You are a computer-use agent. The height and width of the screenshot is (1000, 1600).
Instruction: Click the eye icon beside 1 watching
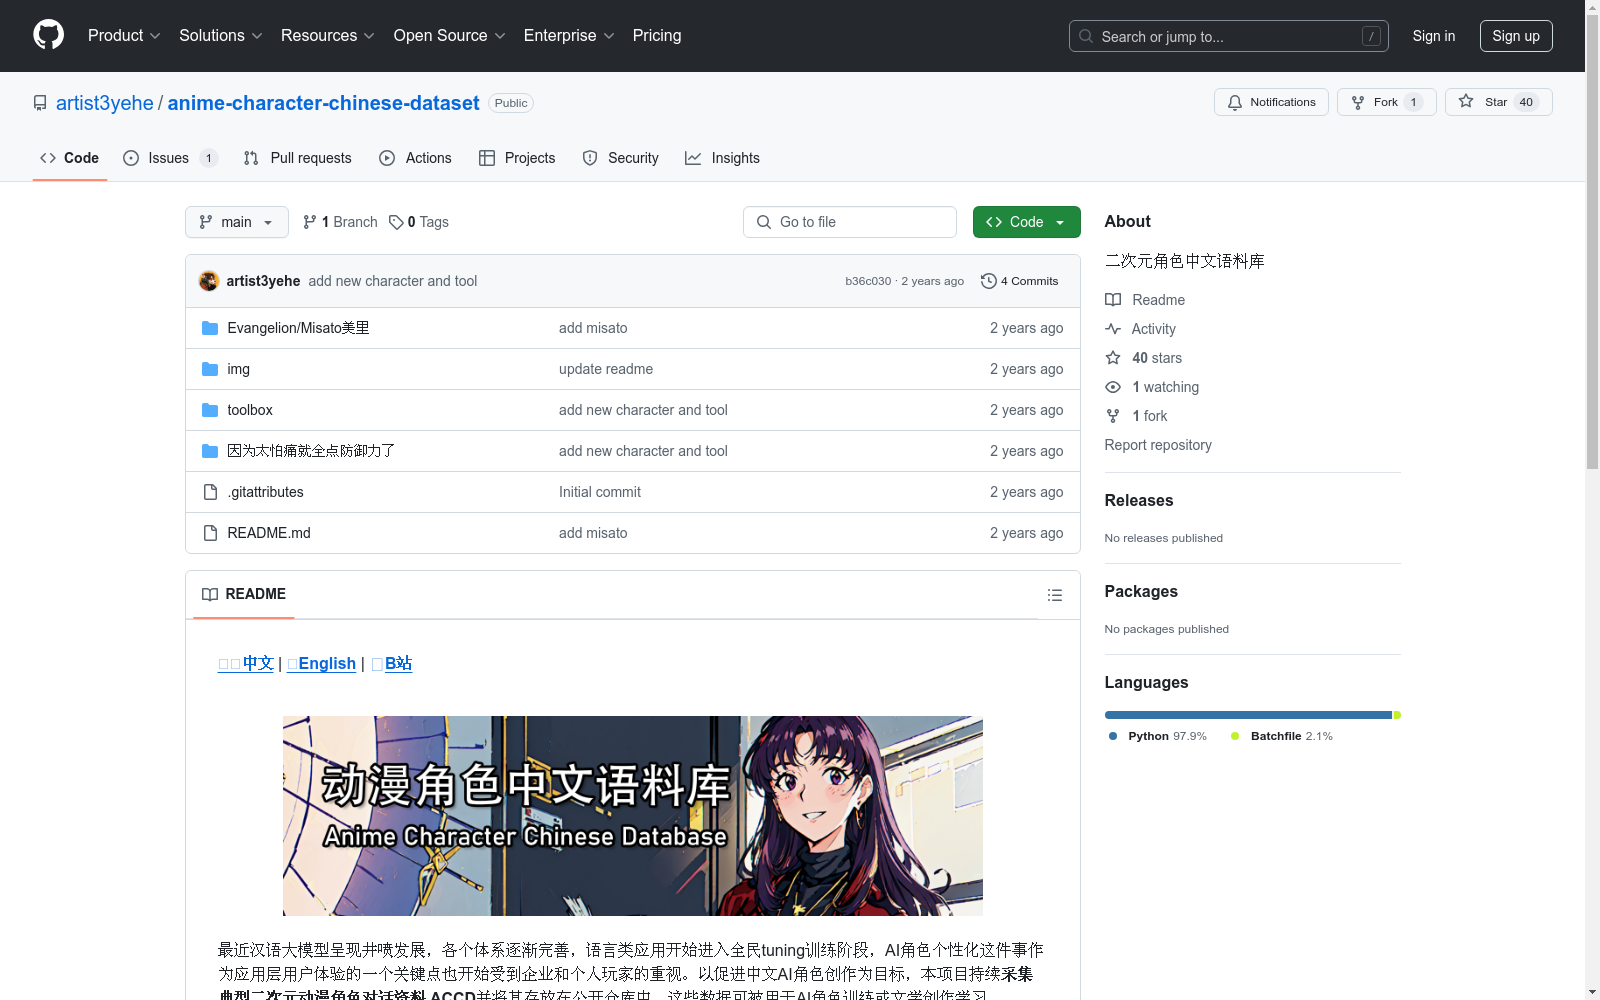pos(1113,387)
